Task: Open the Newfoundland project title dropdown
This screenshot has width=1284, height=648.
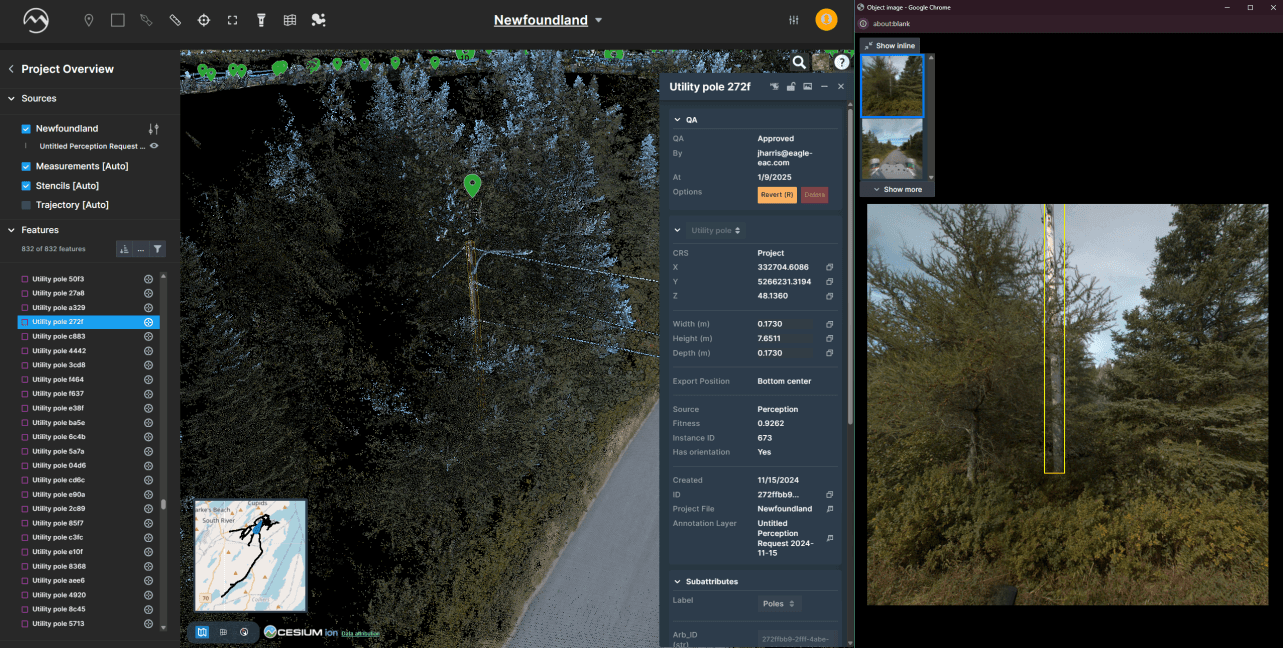Action: click(549, 20)
